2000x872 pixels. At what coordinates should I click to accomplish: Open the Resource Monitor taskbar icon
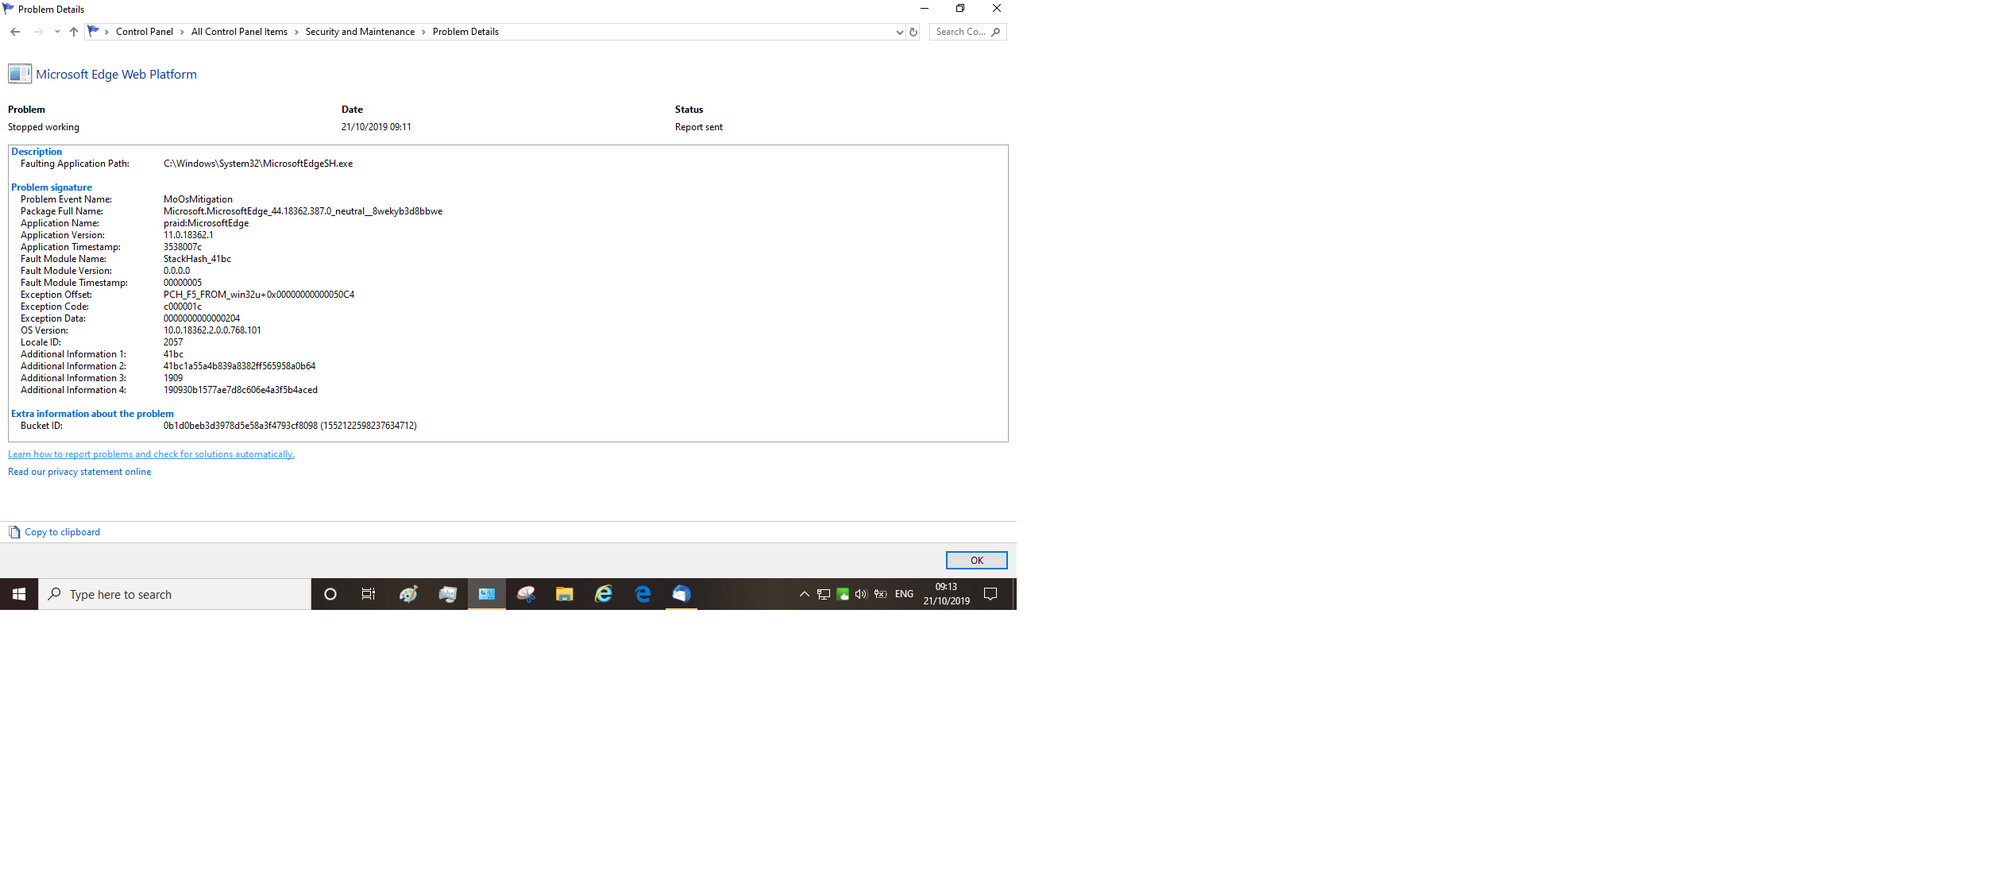point(447,594)
